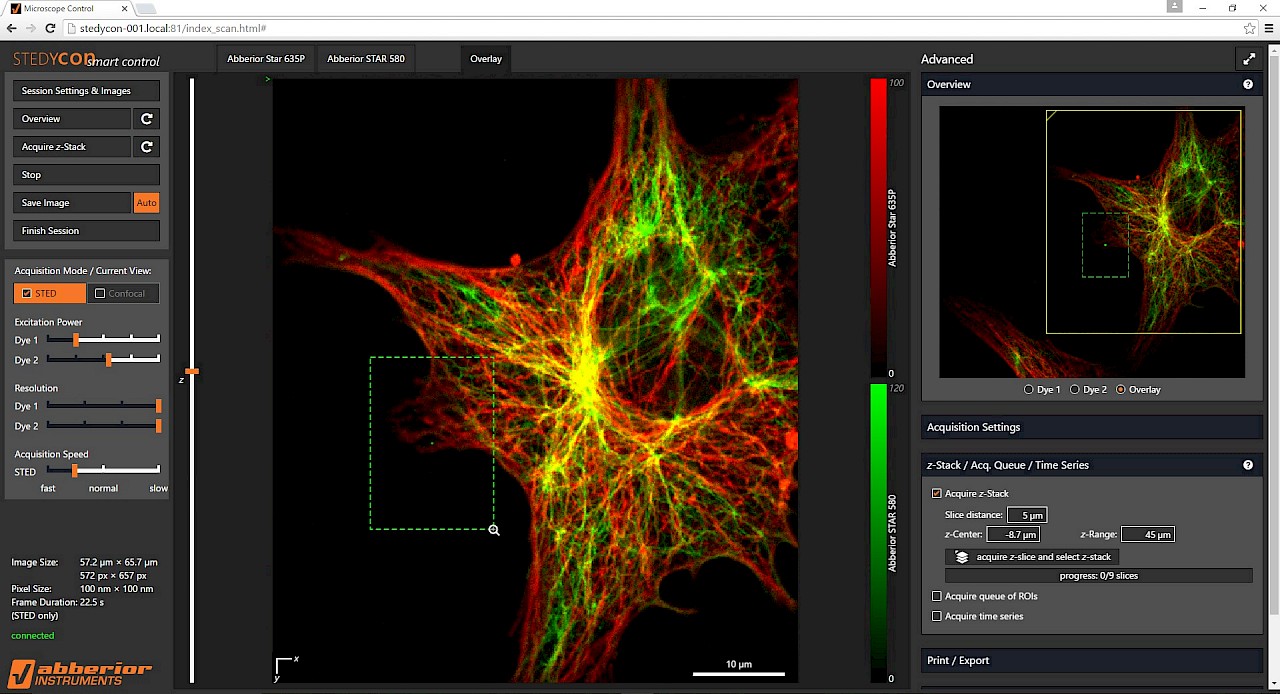Screen dimensions: 1280x694
Task: Click Acquire z-Stack button
Action: pos(71,147)
